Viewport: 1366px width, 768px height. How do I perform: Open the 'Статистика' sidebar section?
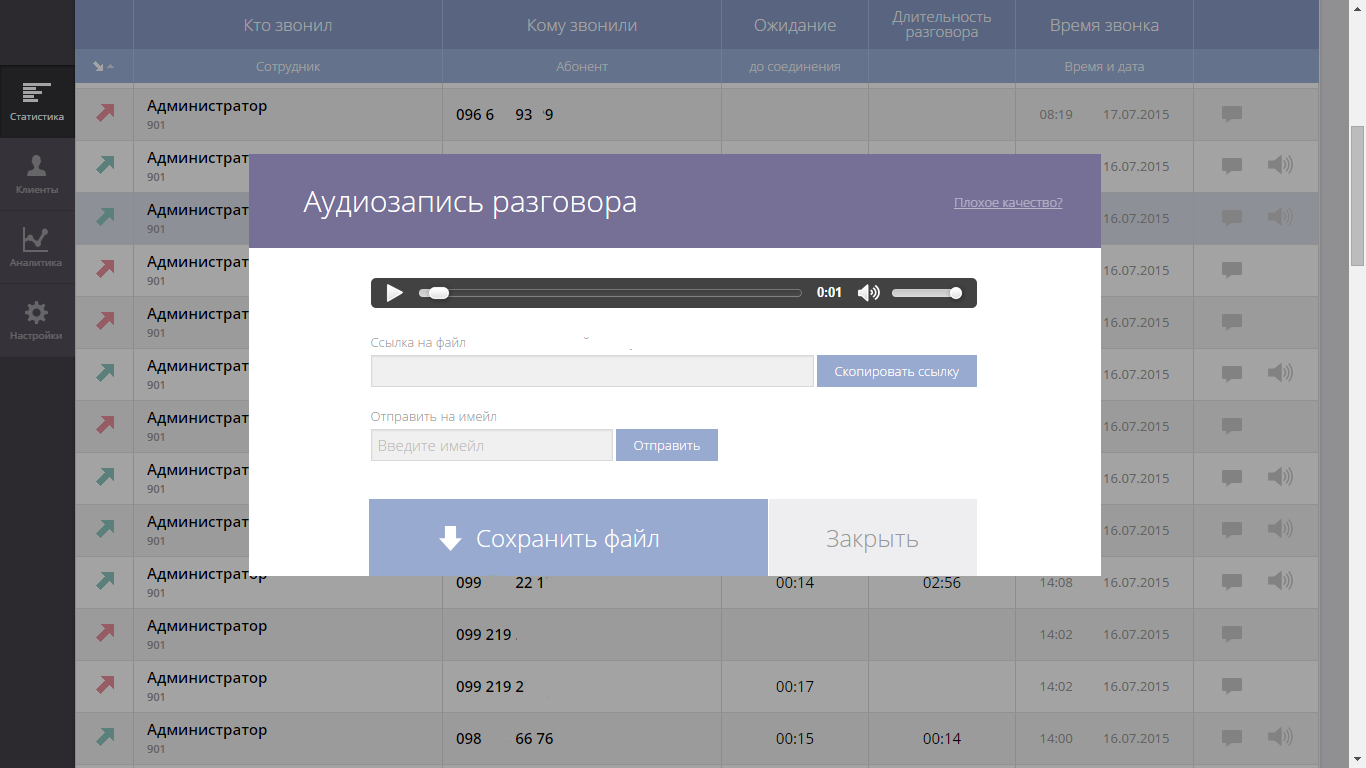(37, 102)
